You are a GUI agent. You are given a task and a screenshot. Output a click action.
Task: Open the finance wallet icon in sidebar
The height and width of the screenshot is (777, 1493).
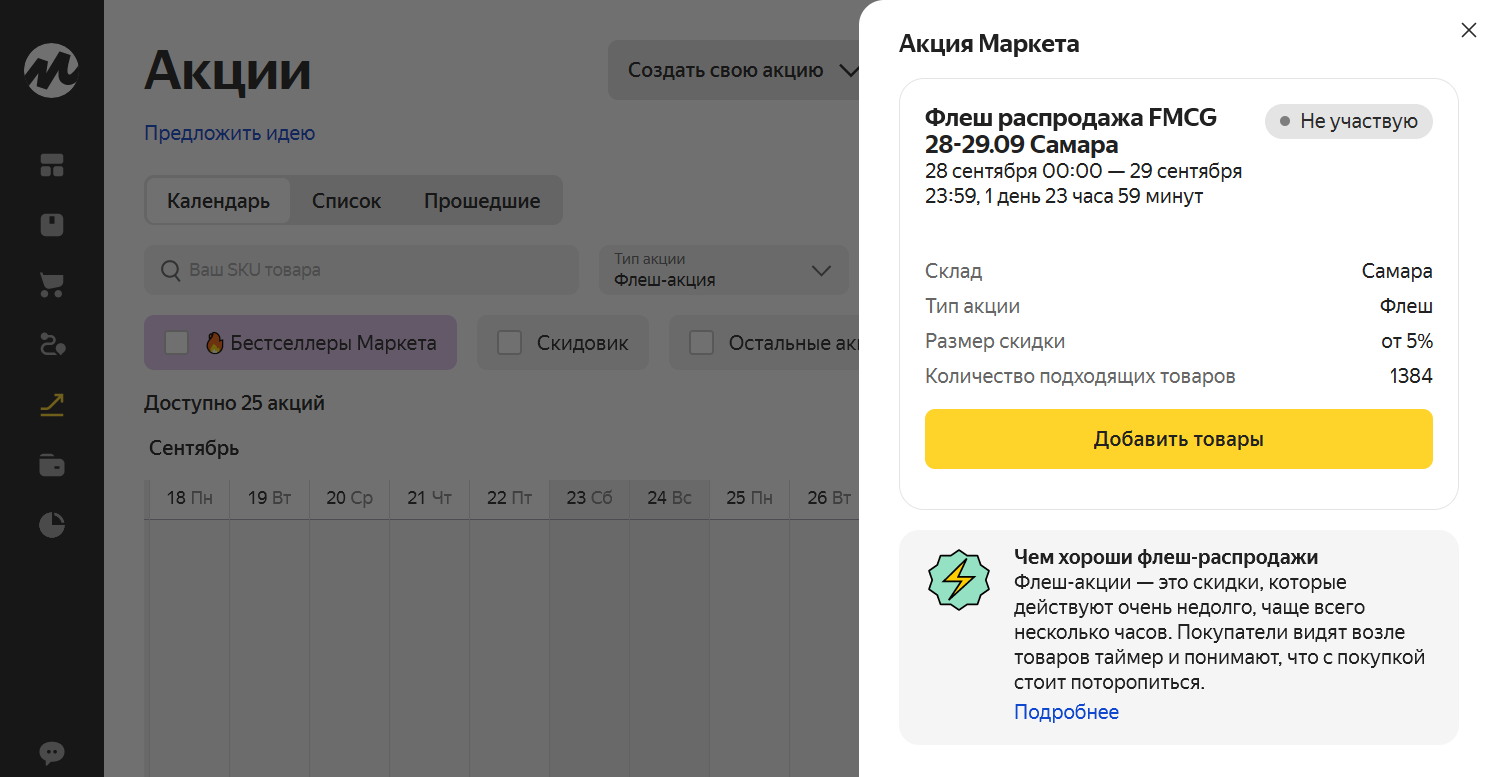[52, 465]
